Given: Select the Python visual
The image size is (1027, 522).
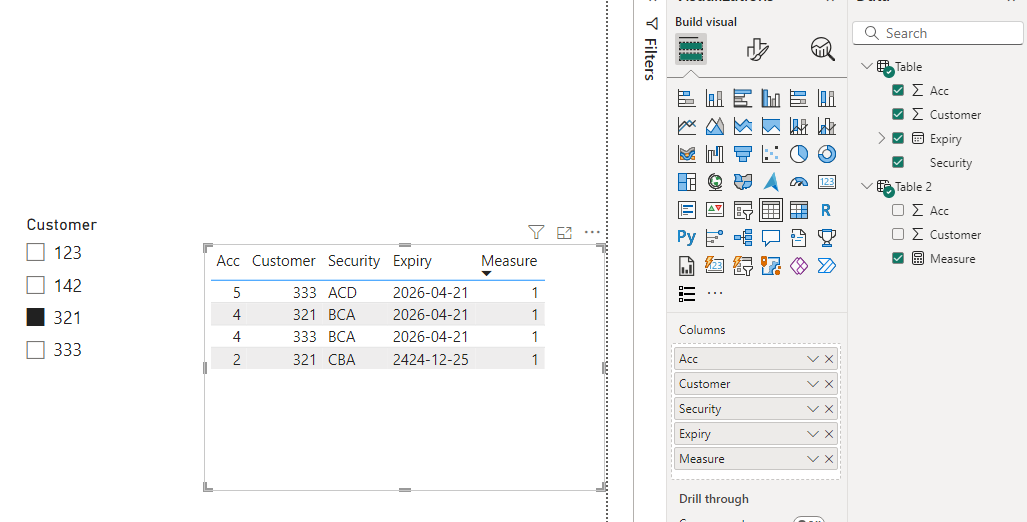Looking at the screenshot, I should pos(686,237).
